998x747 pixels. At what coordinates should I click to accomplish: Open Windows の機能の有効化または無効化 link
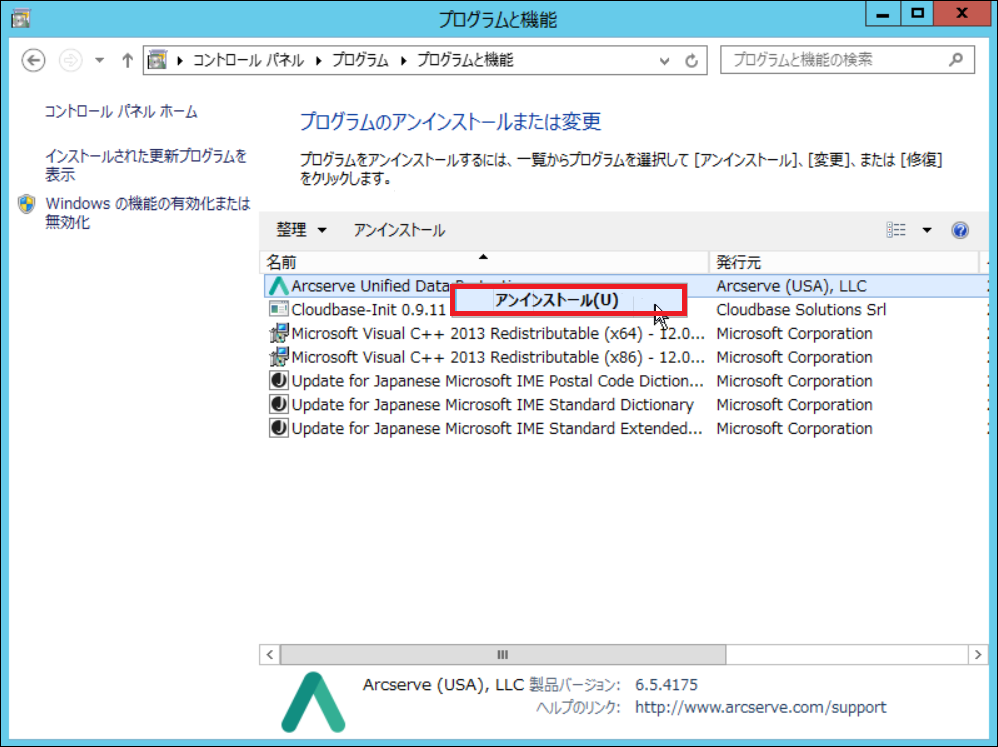(x=148, y=213)
